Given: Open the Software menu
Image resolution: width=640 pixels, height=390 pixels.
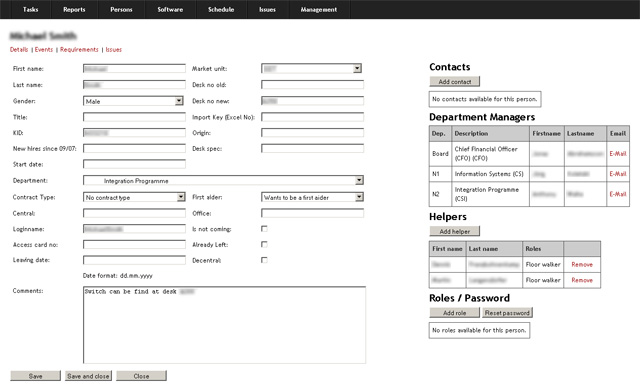Looking at the screenshot, I should coord(170,9).
